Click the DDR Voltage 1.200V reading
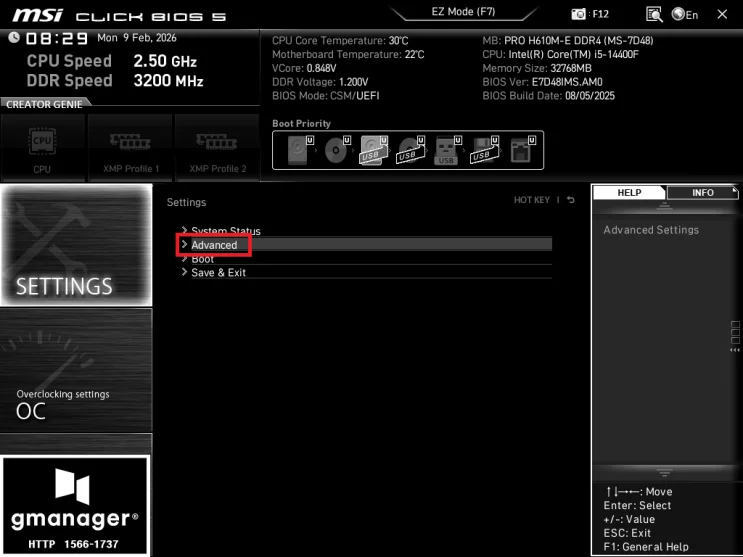The width and height of the screenshot is (743, 557). (x=320, y=82)
